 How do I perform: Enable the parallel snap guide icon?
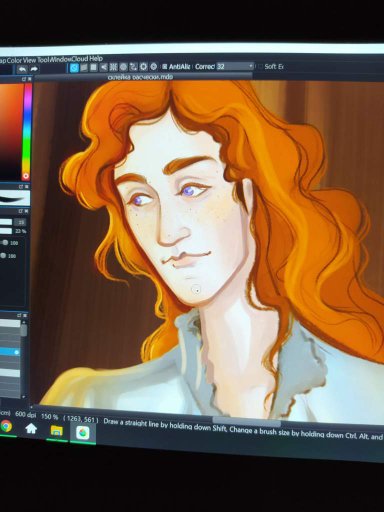(84, 67)
